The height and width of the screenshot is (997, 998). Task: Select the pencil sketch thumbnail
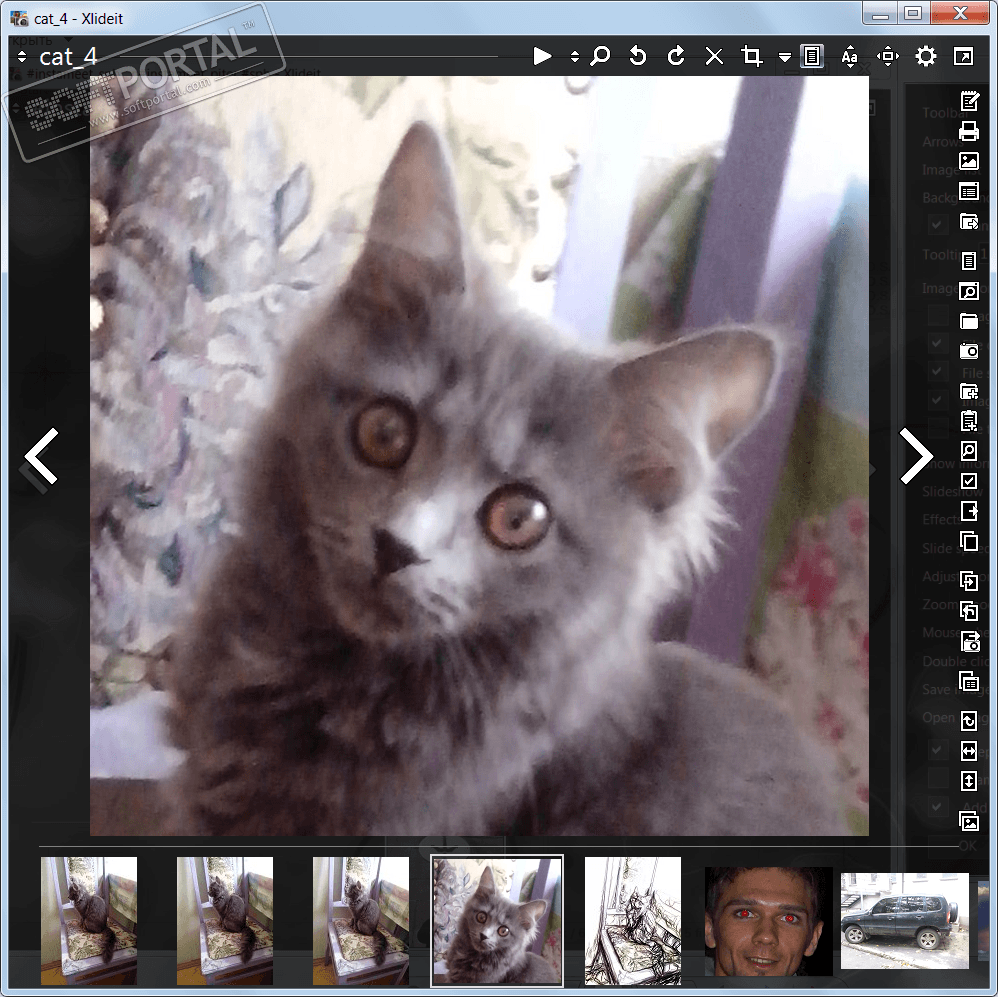633,921
